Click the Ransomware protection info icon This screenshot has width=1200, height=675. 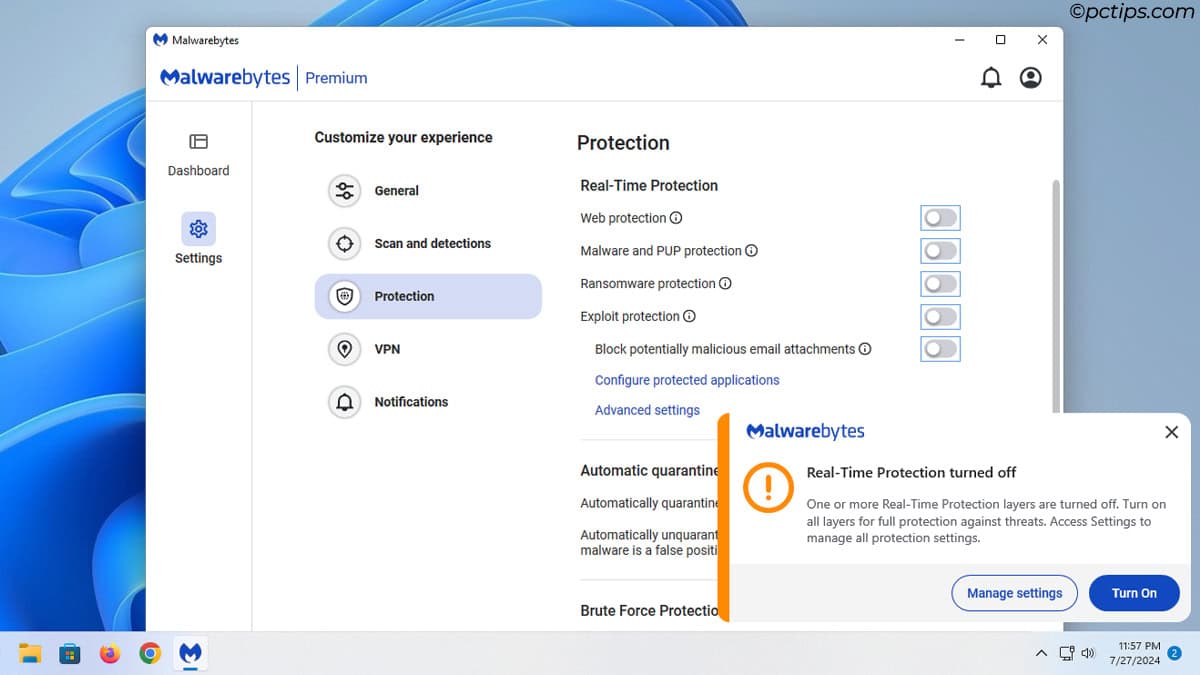coord(726,284)
